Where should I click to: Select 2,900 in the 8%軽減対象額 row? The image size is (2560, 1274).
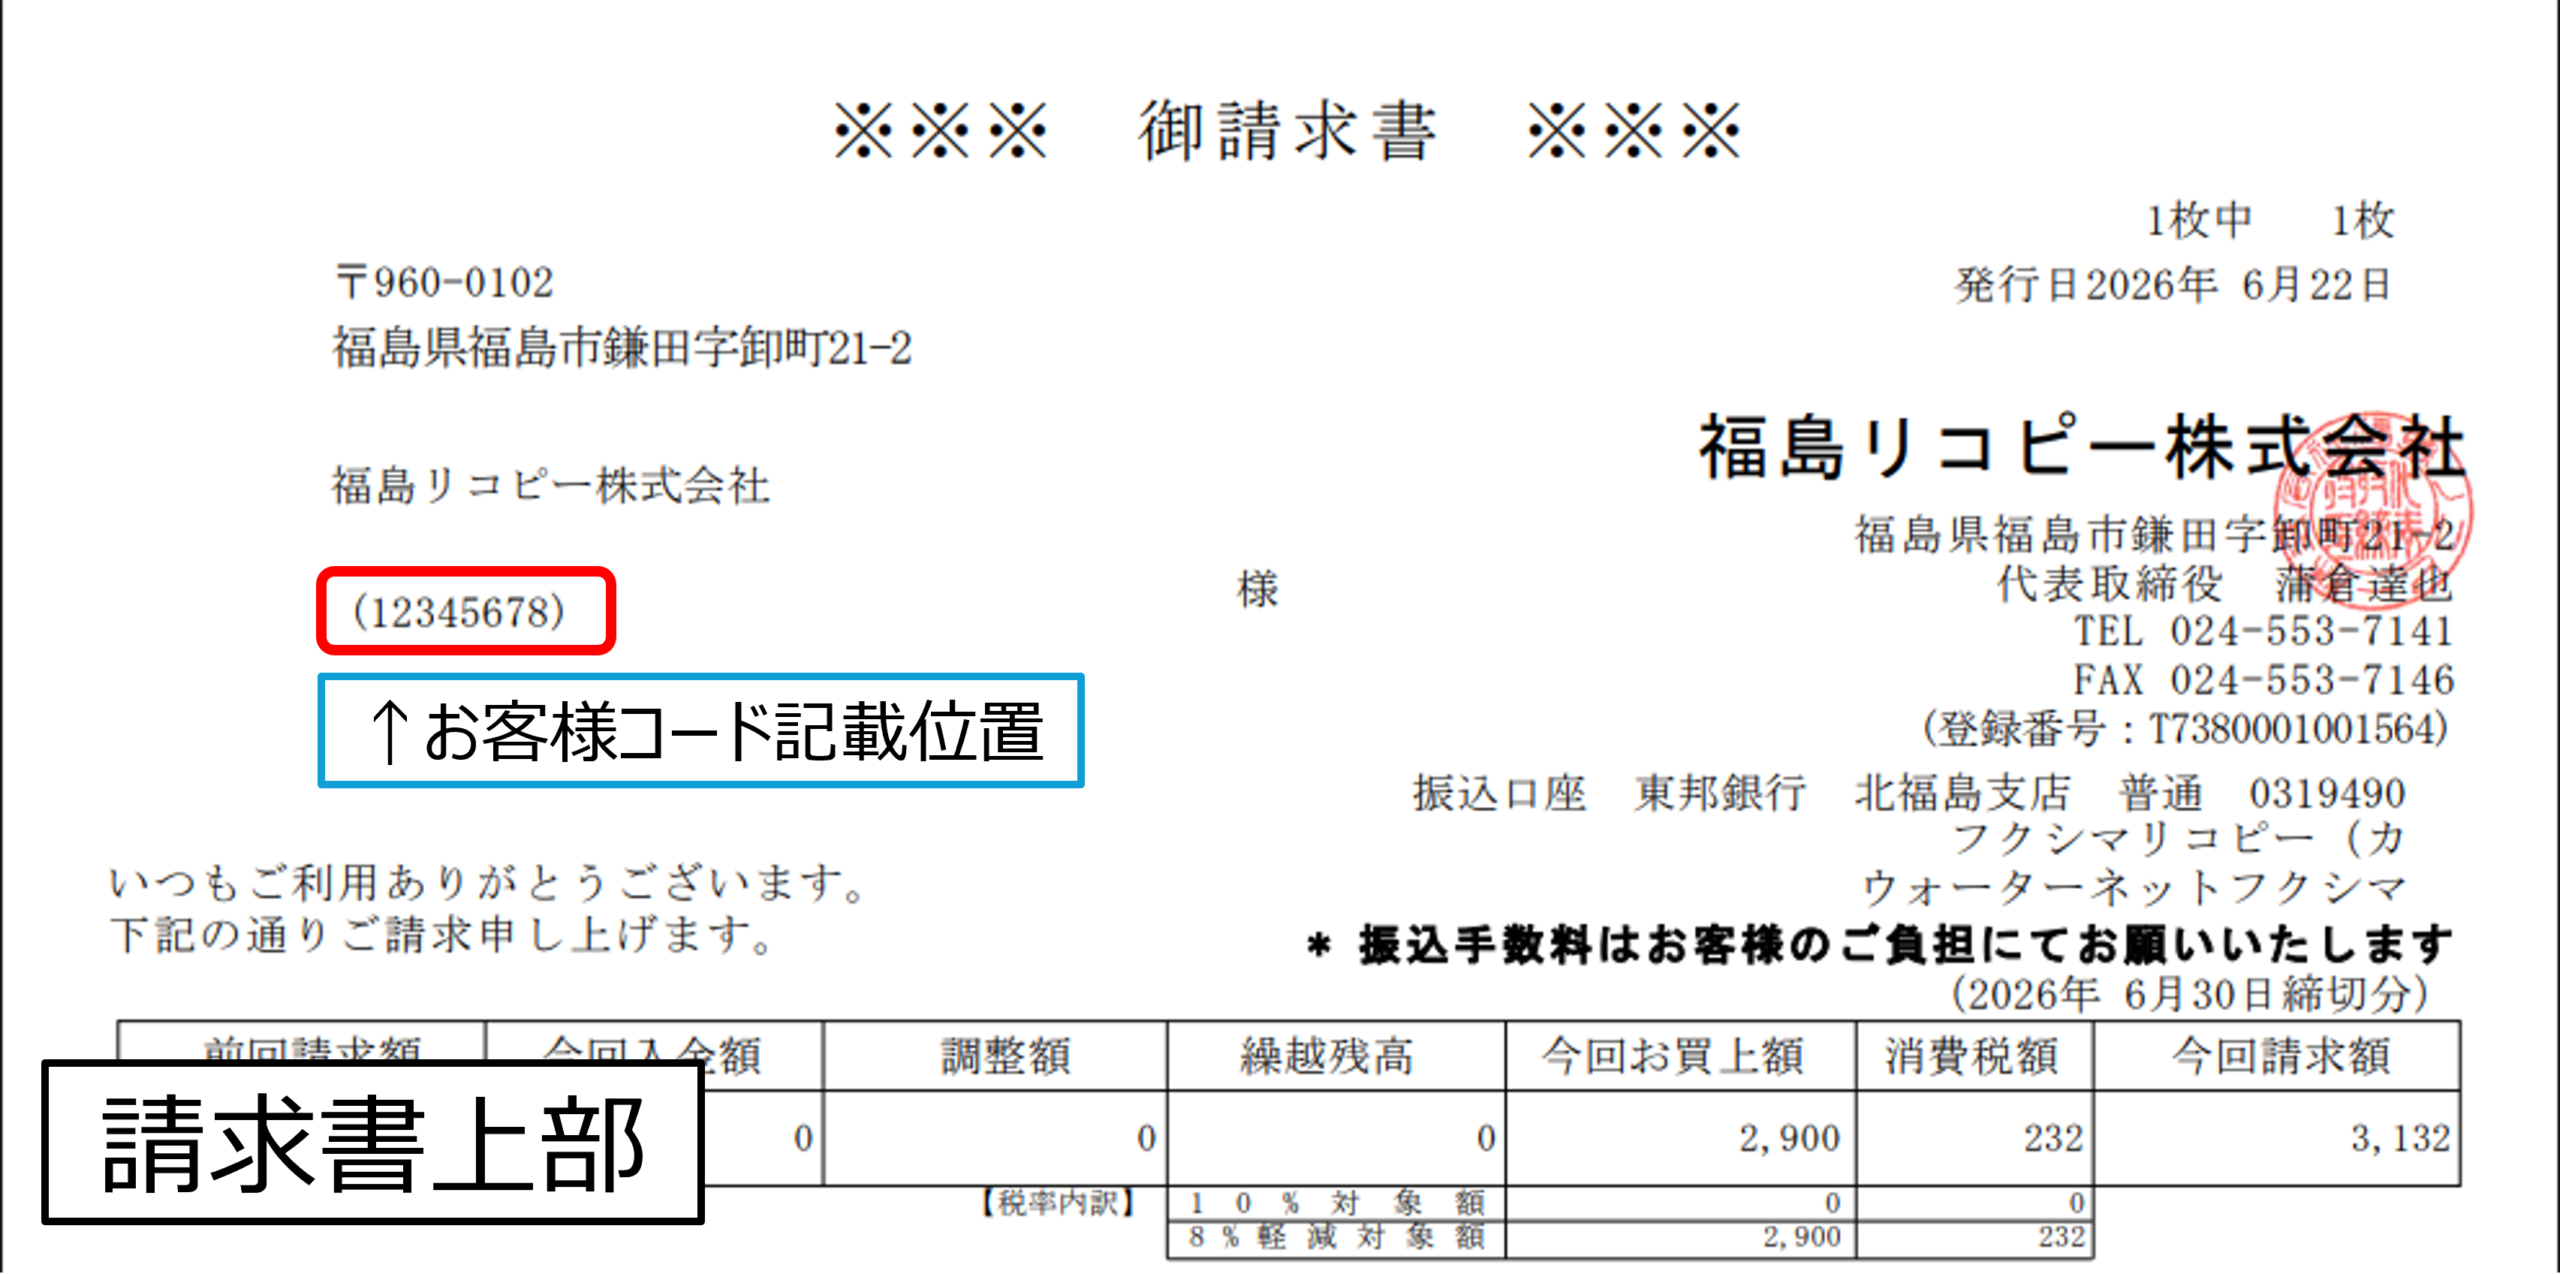[x=1801, y=1238]
